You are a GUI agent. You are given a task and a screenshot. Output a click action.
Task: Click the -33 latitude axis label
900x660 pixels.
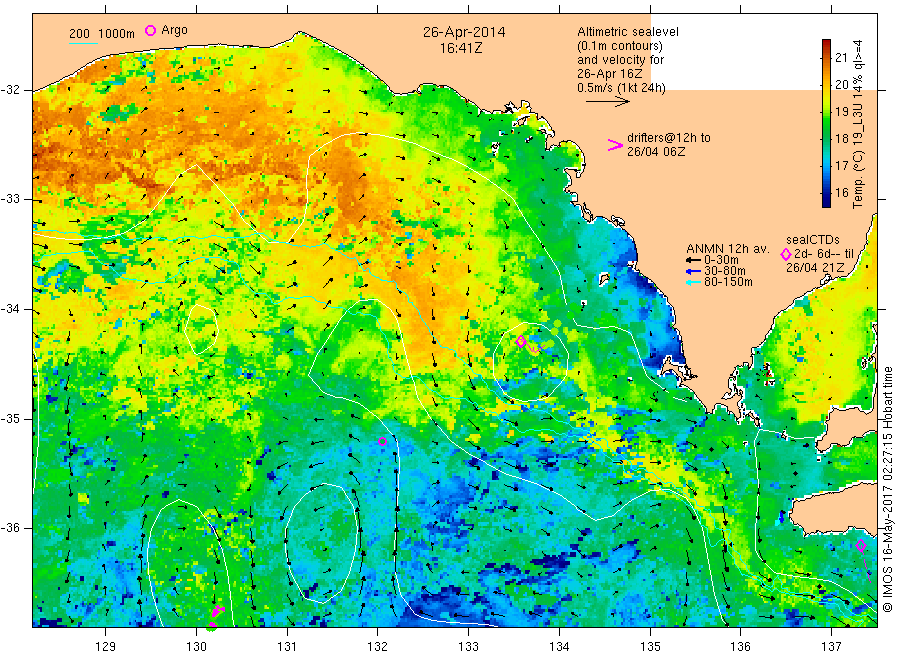10,199
